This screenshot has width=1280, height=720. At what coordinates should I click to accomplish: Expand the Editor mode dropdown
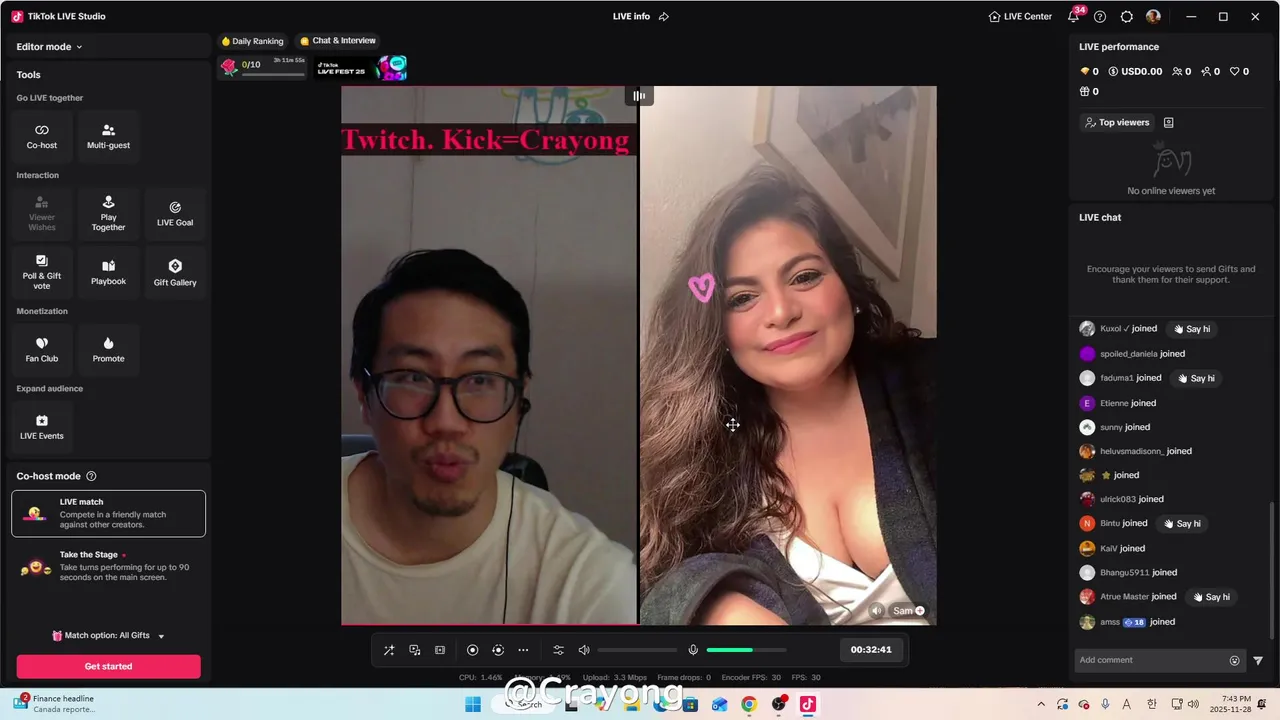[x=49, y=47]
